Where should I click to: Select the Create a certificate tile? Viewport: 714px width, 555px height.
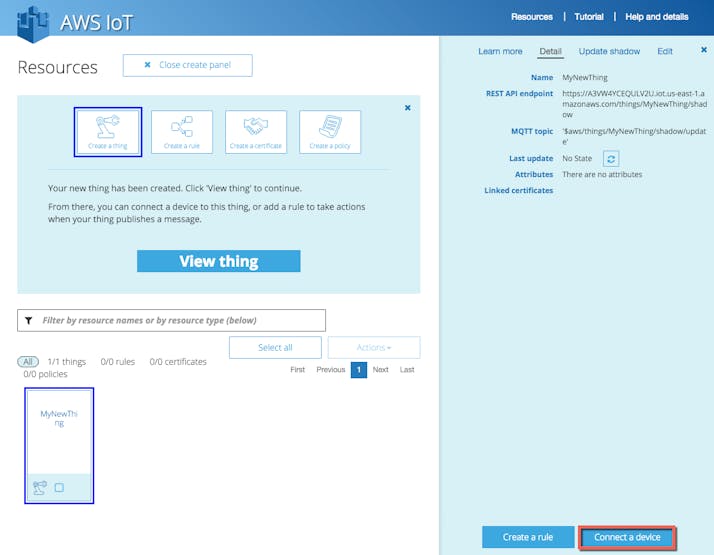(256, 132)
